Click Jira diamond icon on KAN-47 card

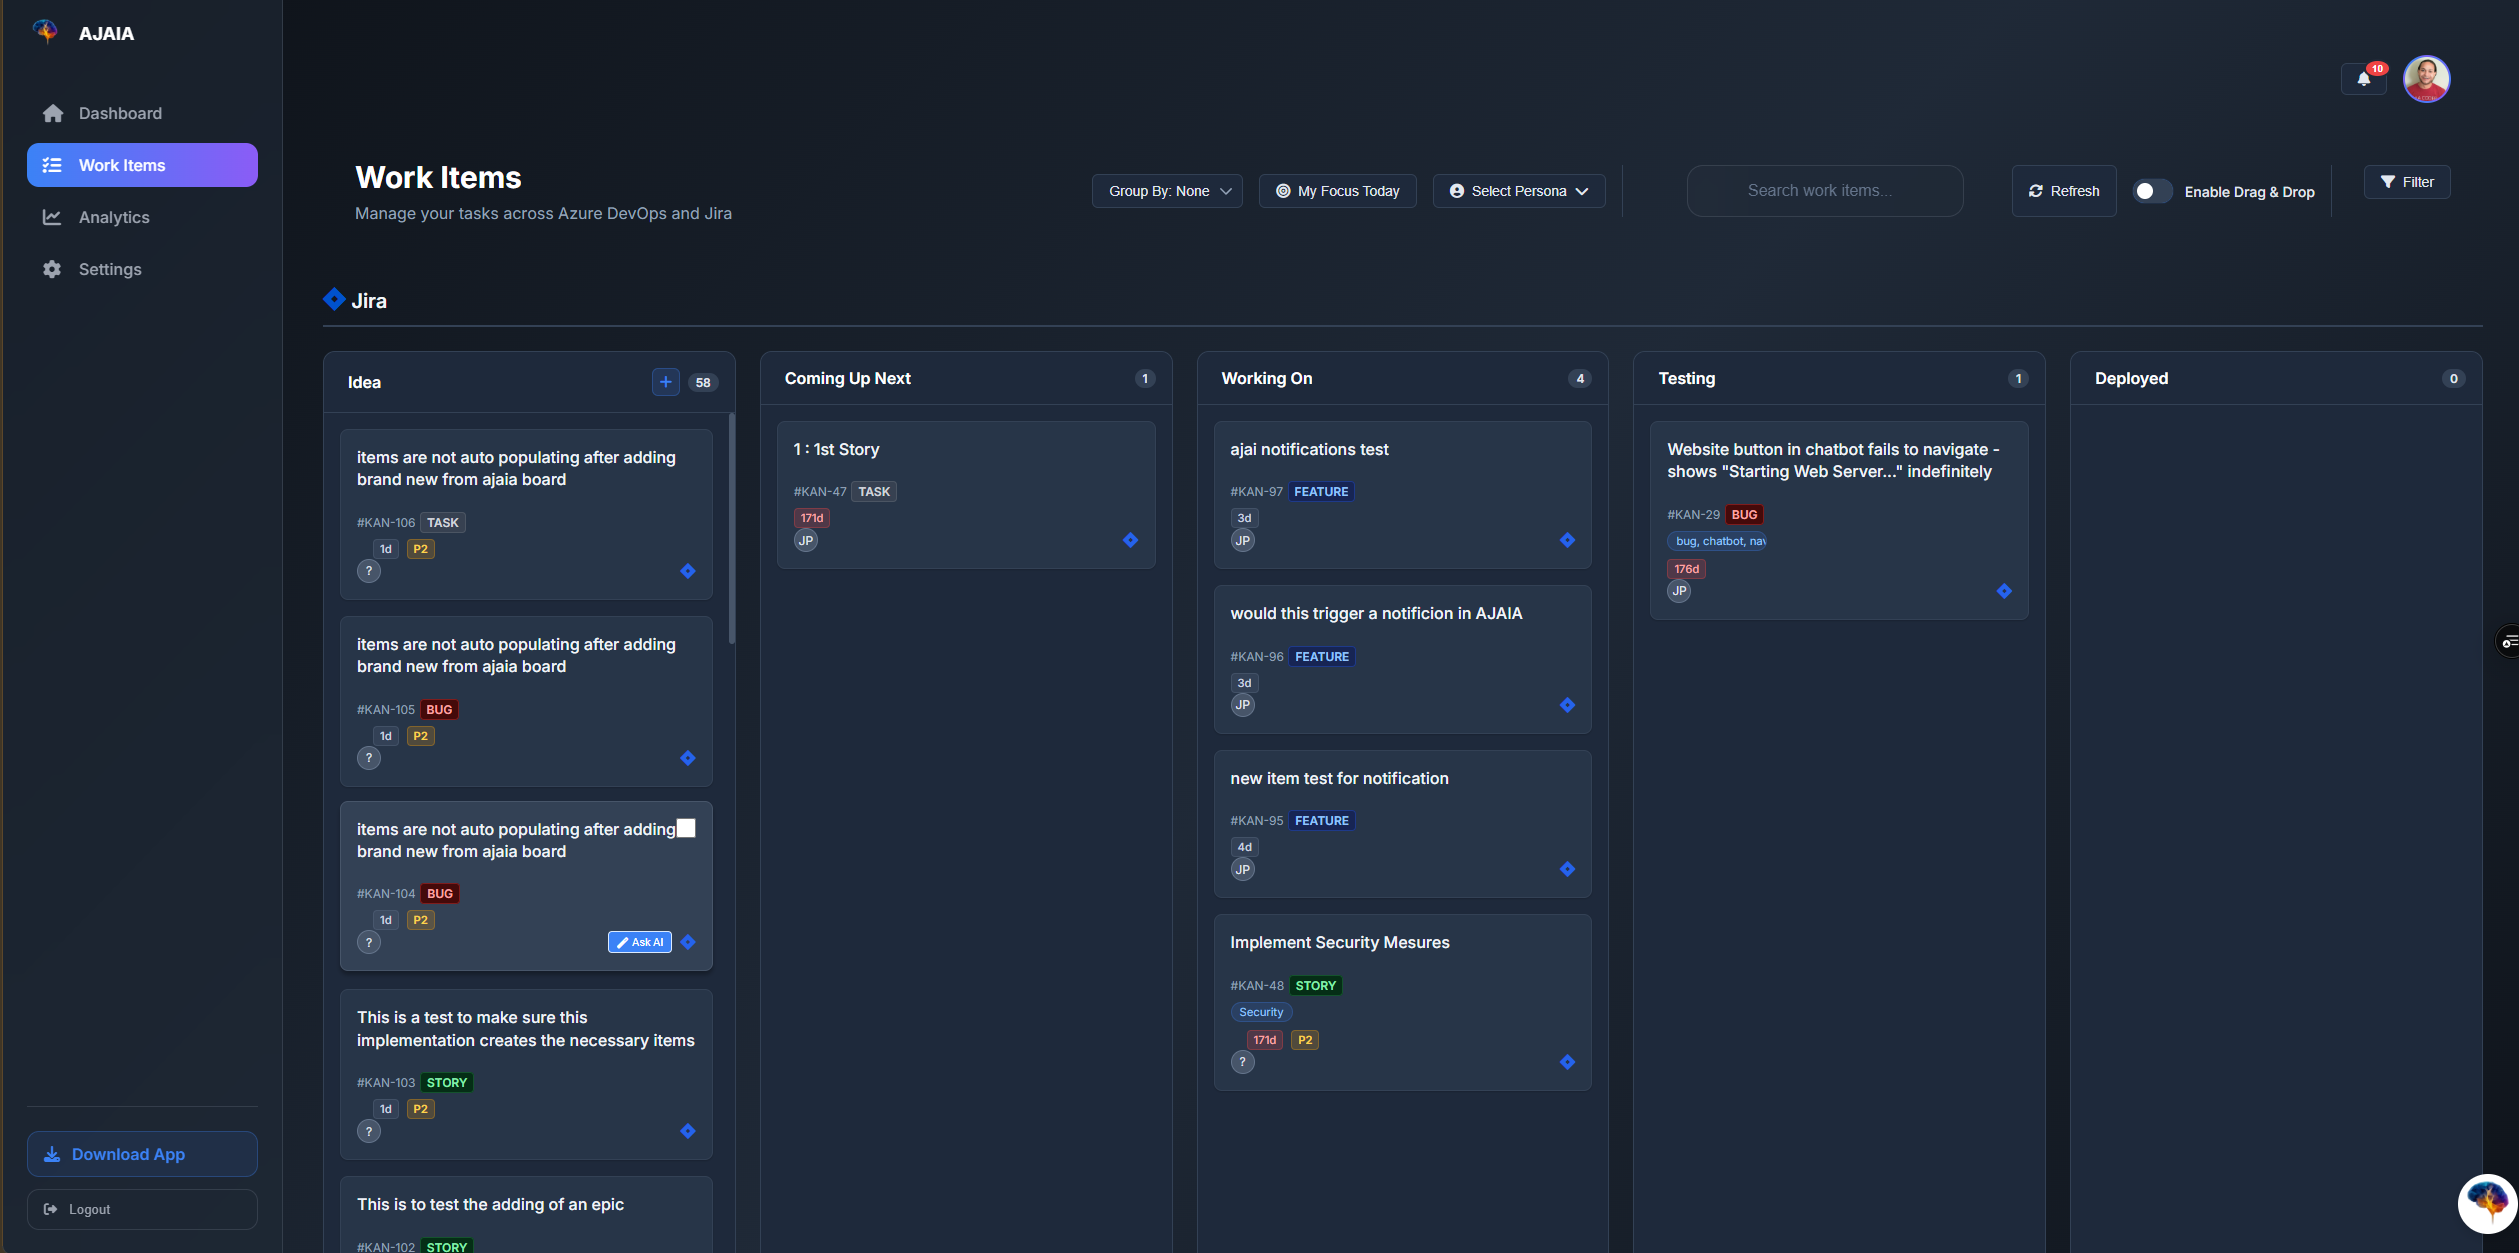click(x=1130, y=540)
